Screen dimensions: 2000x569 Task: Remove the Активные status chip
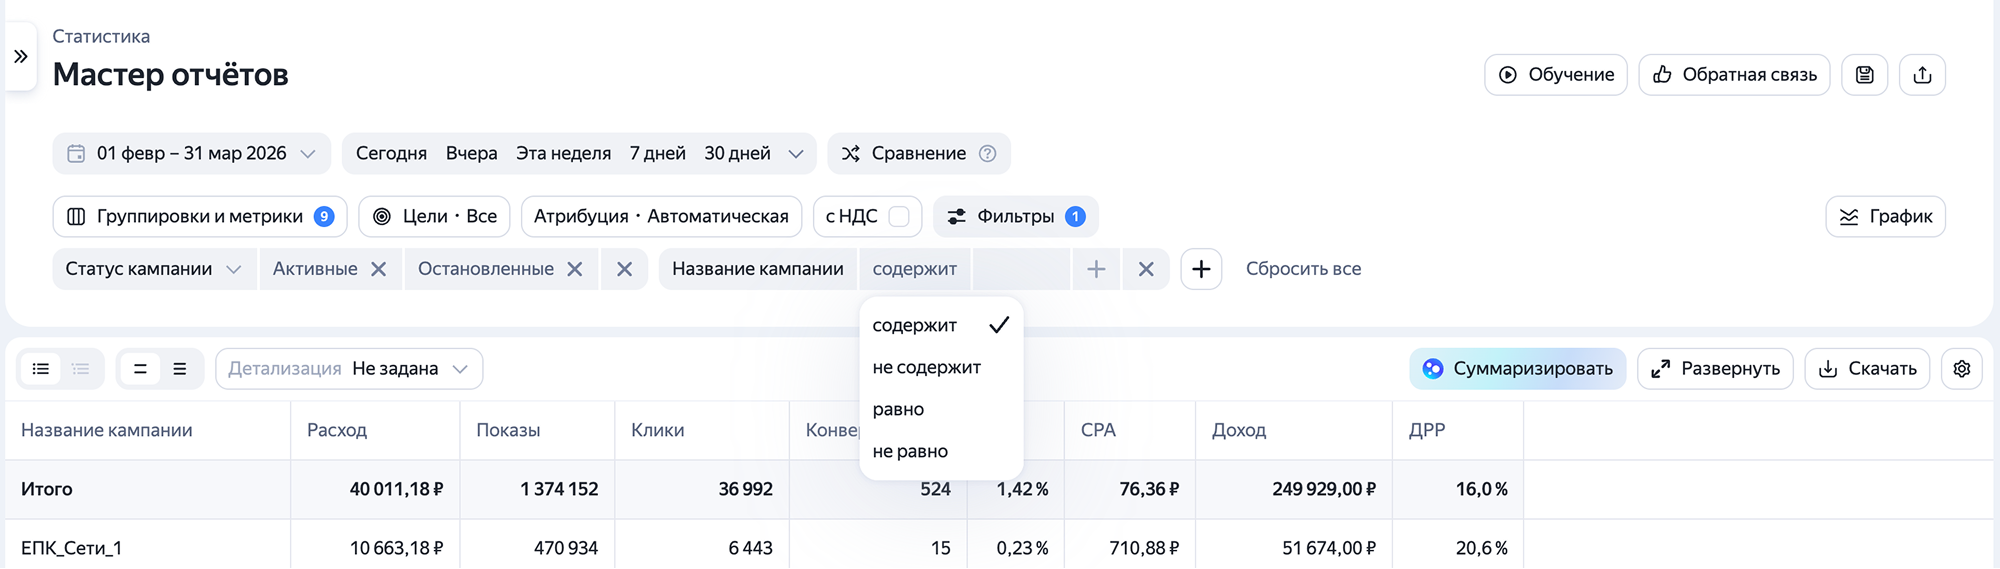[x=379, y=269]
